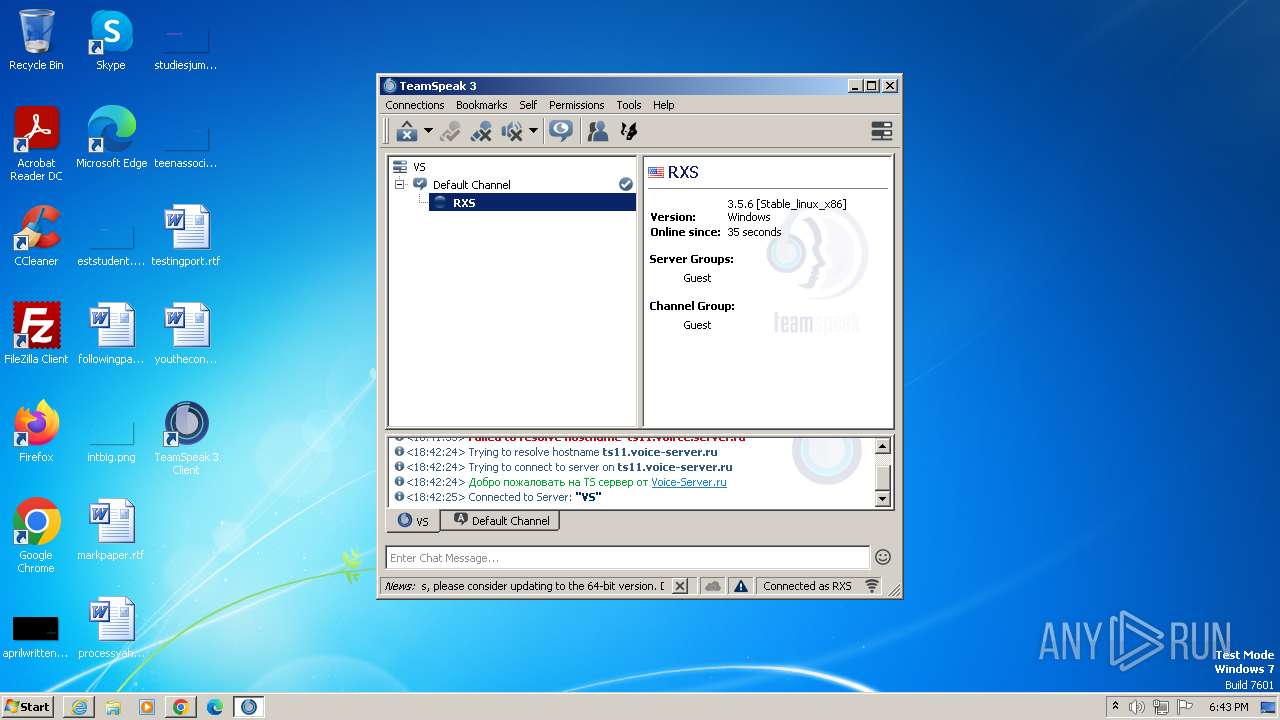Click the cloud sync status icon
The height and width of the screenshot is (720, 1280).
coord(712,587)
